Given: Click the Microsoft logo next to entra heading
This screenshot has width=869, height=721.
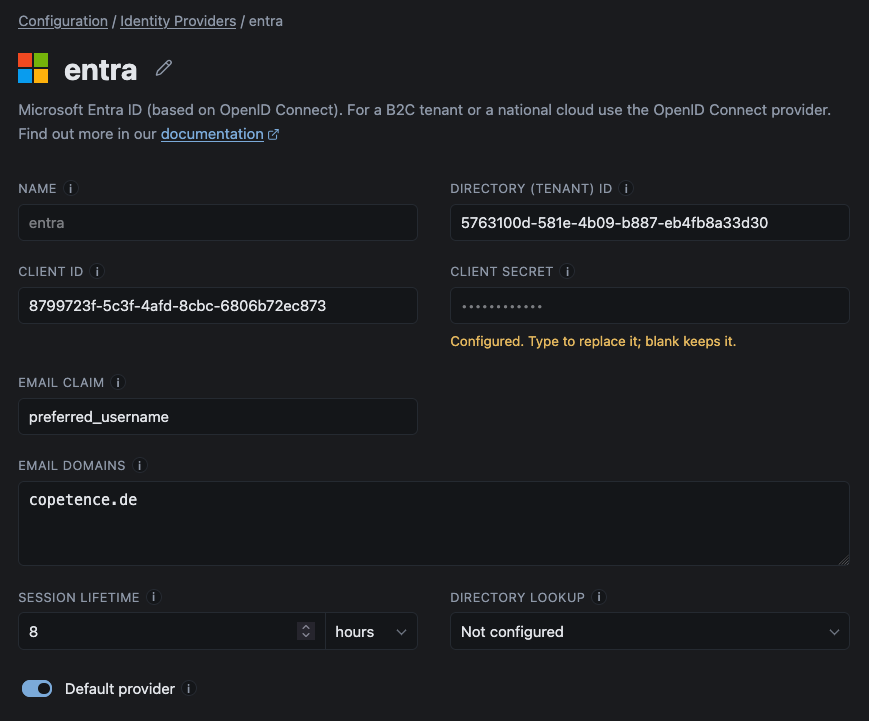Looking at the screenshot, I should point(33,68).
